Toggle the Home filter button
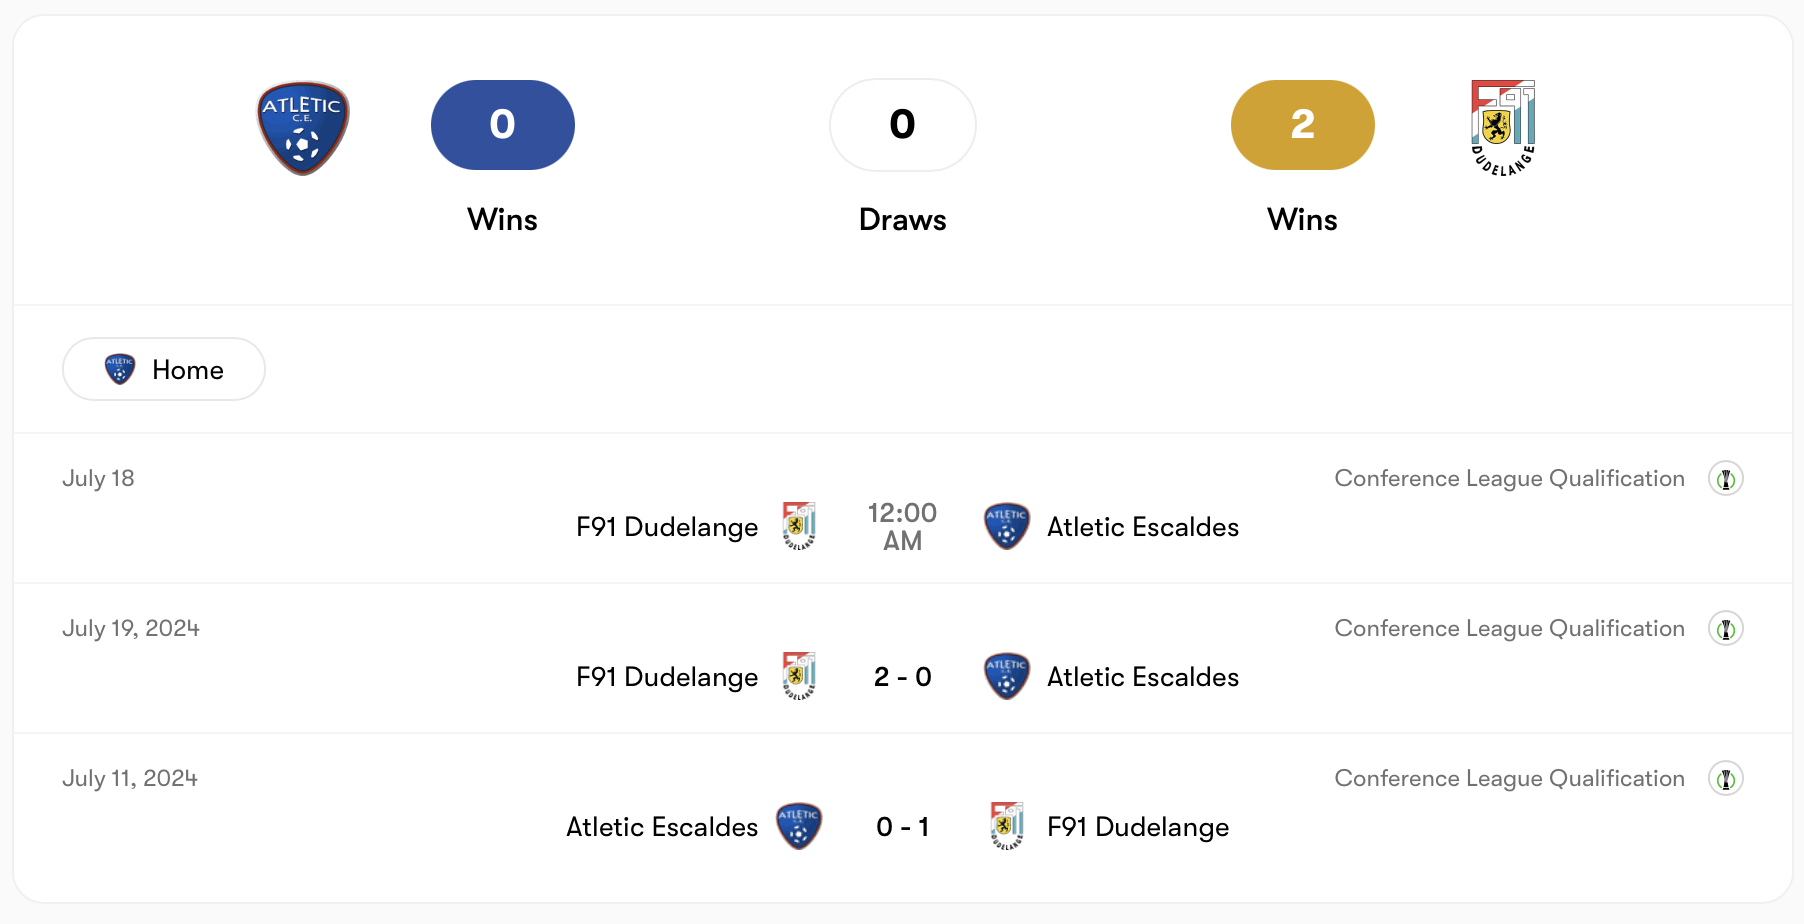Screen dimensions: 1804x924 pyautogui.click(x=164, y=369)
